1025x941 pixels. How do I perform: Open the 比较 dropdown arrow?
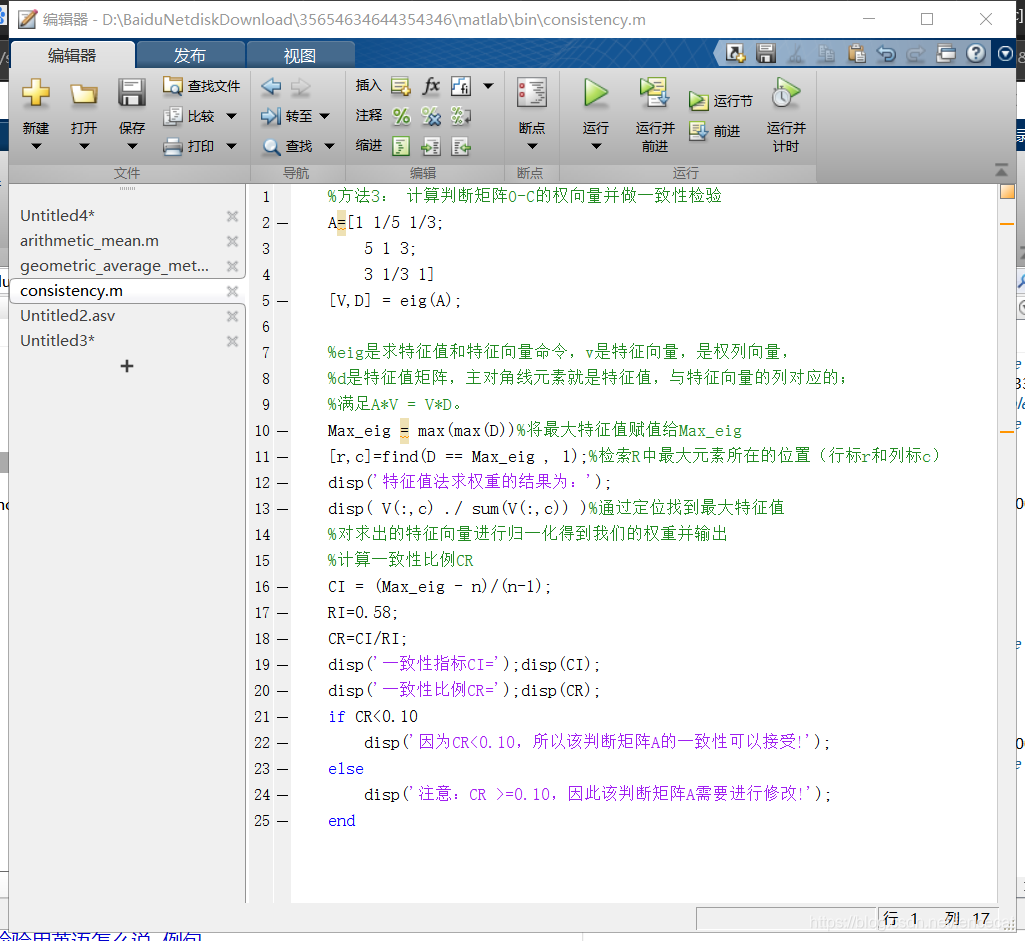[x=231, y=116]
